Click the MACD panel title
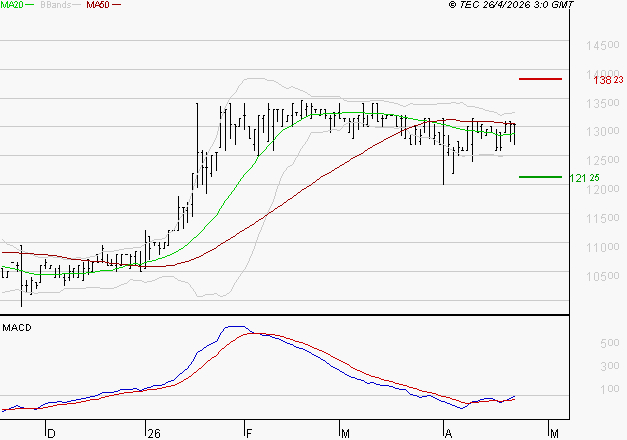 pos(15,327)
